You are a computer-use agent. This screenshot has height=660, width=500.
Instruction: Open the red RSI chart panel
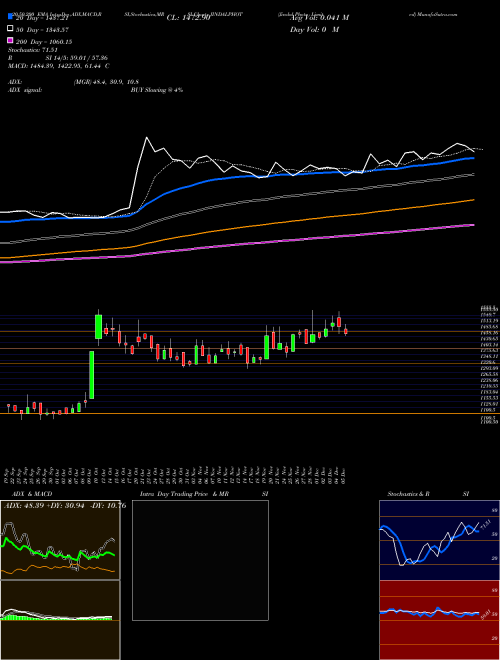coord(439,620)
